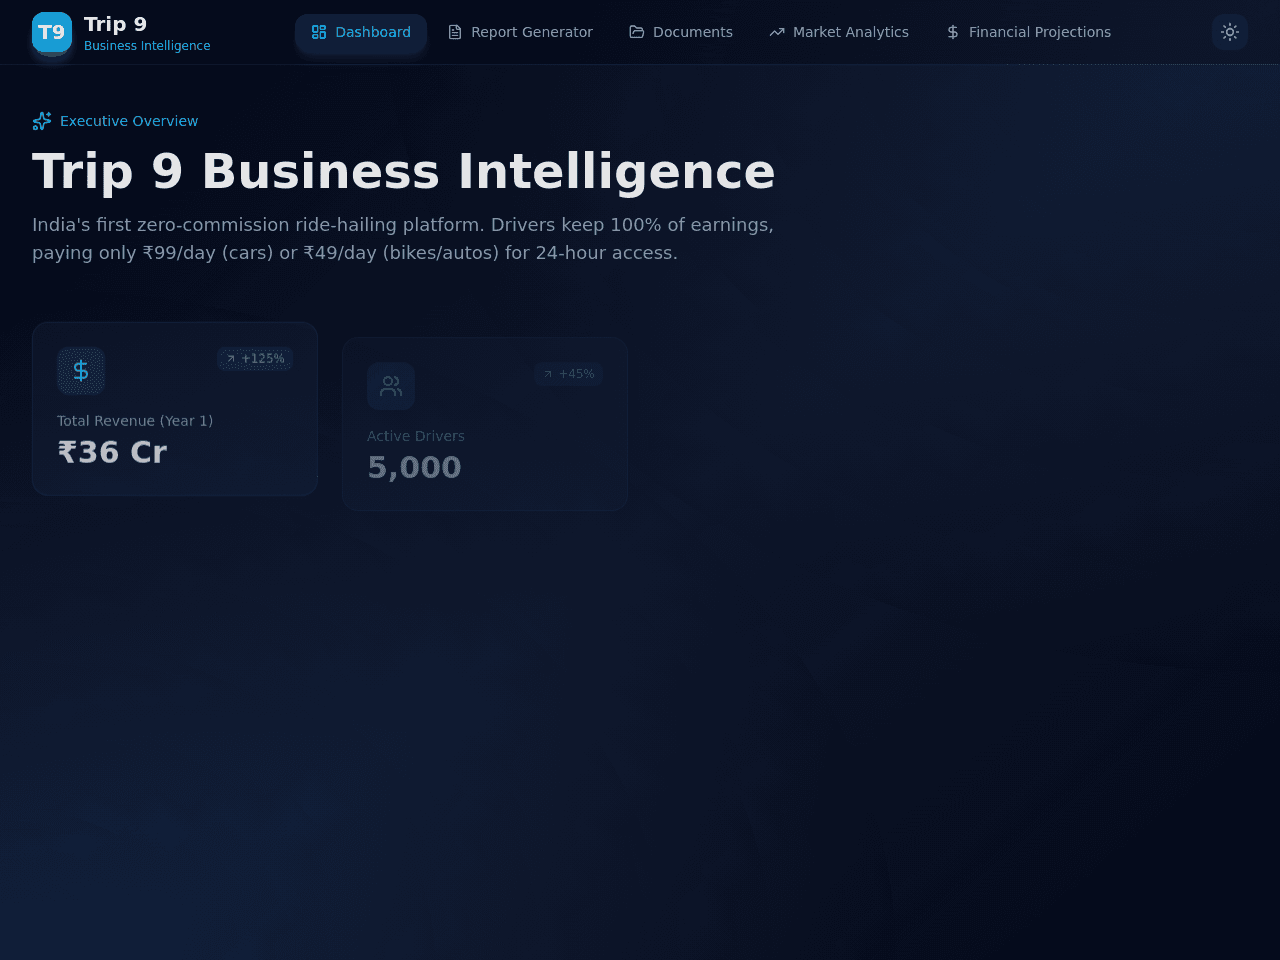
Task: Click the Documents folder icon
Action: (x=637, y=32)
